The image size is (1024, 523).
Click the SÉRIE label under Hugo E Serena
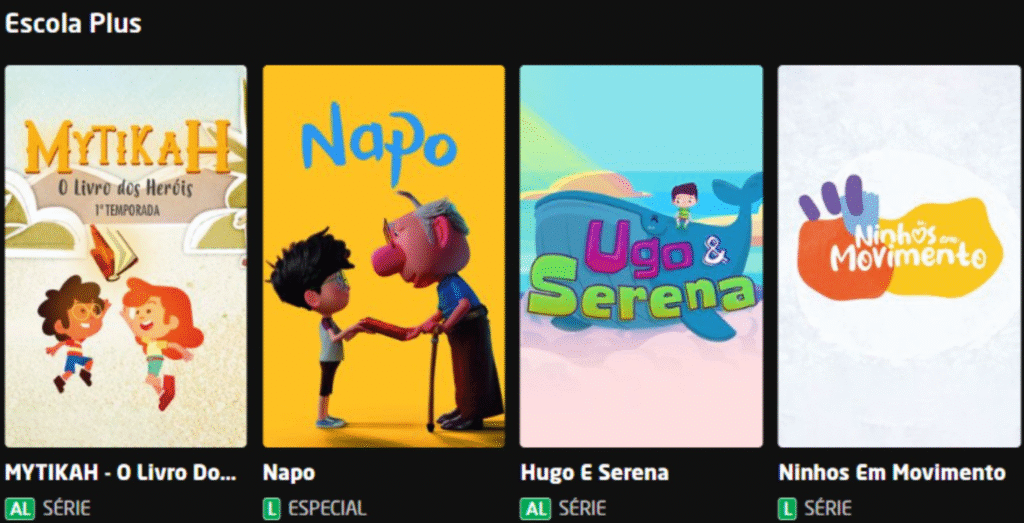pos(582,508)
